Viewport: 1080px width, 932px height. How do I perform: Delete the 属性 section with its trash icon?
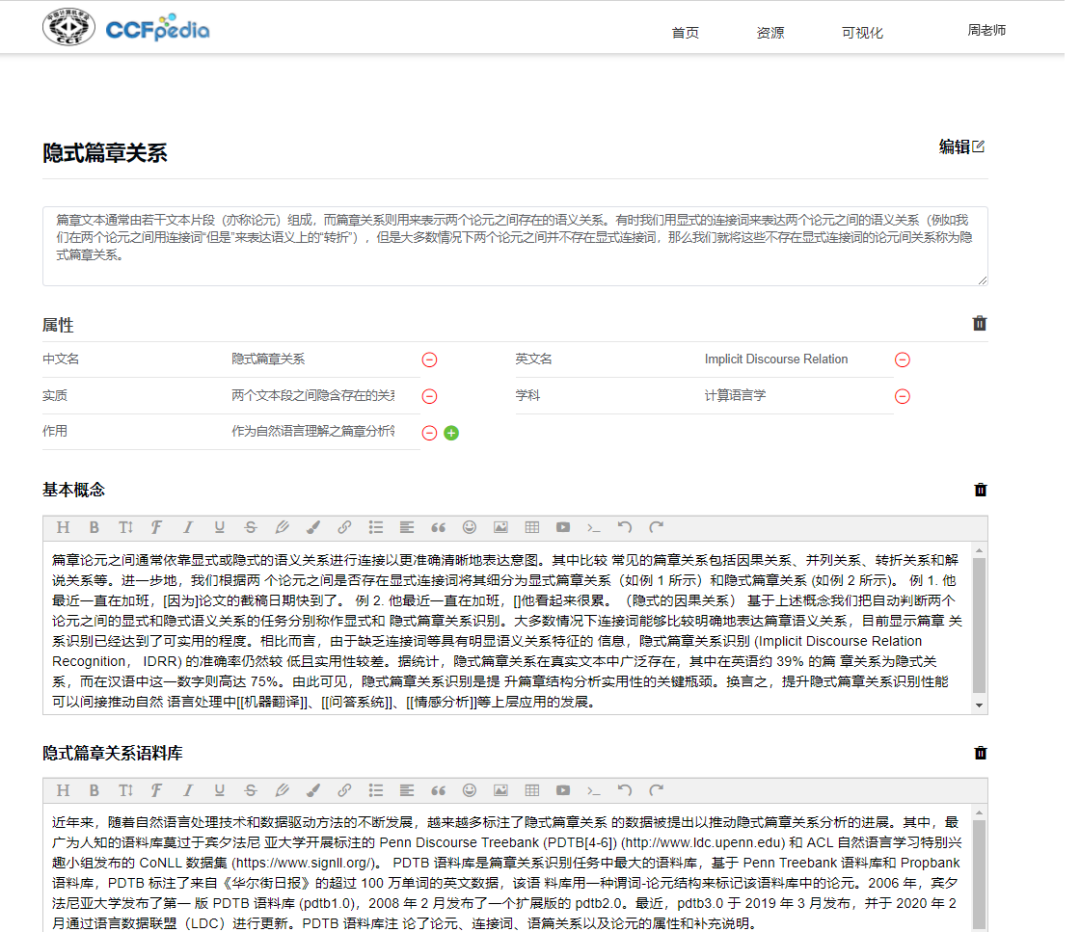980,323
